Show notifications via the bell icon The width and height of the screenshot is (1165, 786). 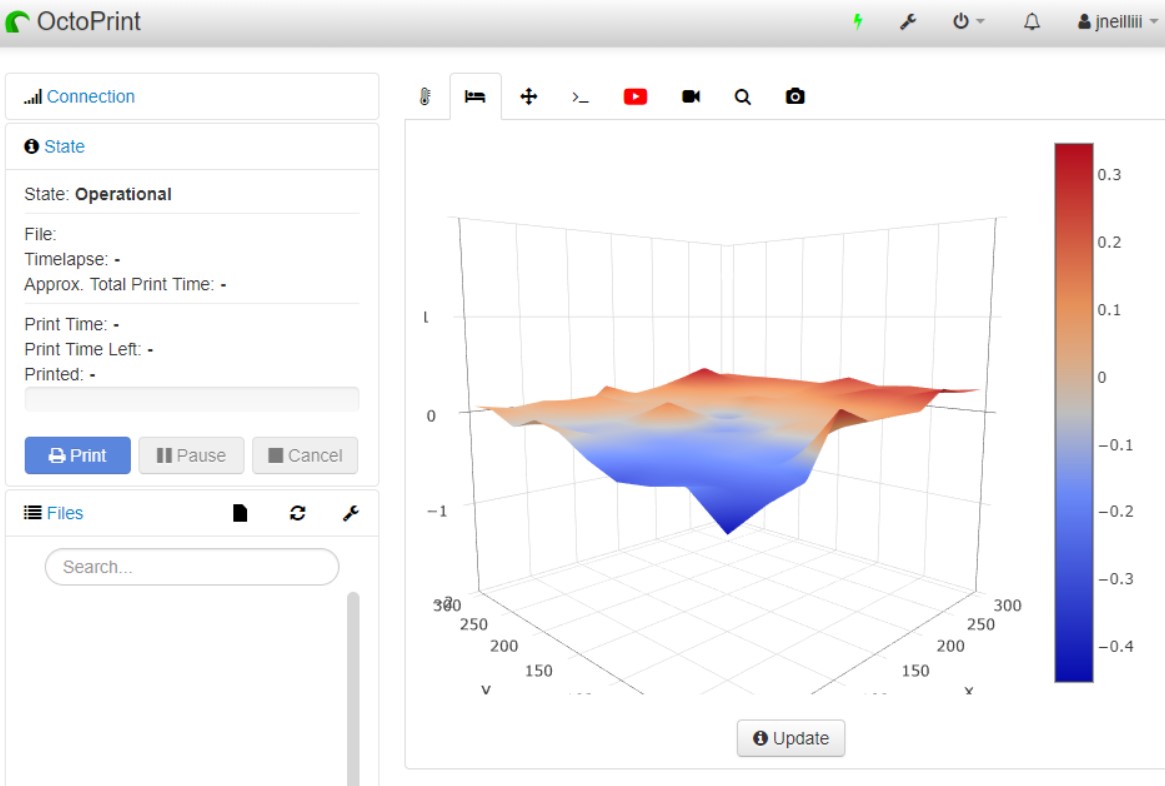point(1031,22)
